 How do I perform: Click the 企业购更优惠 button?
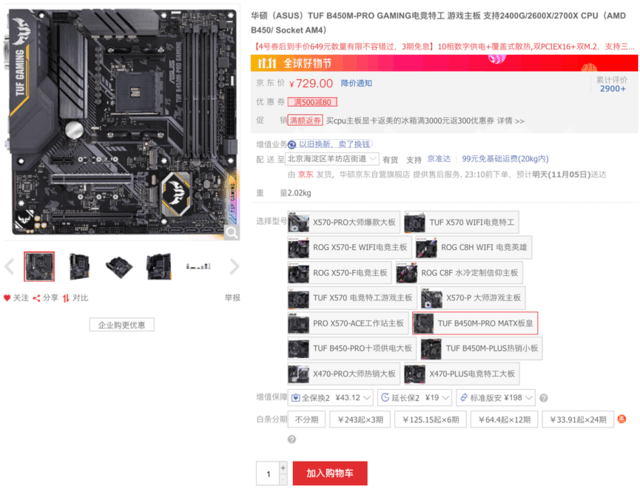point(122,325)
